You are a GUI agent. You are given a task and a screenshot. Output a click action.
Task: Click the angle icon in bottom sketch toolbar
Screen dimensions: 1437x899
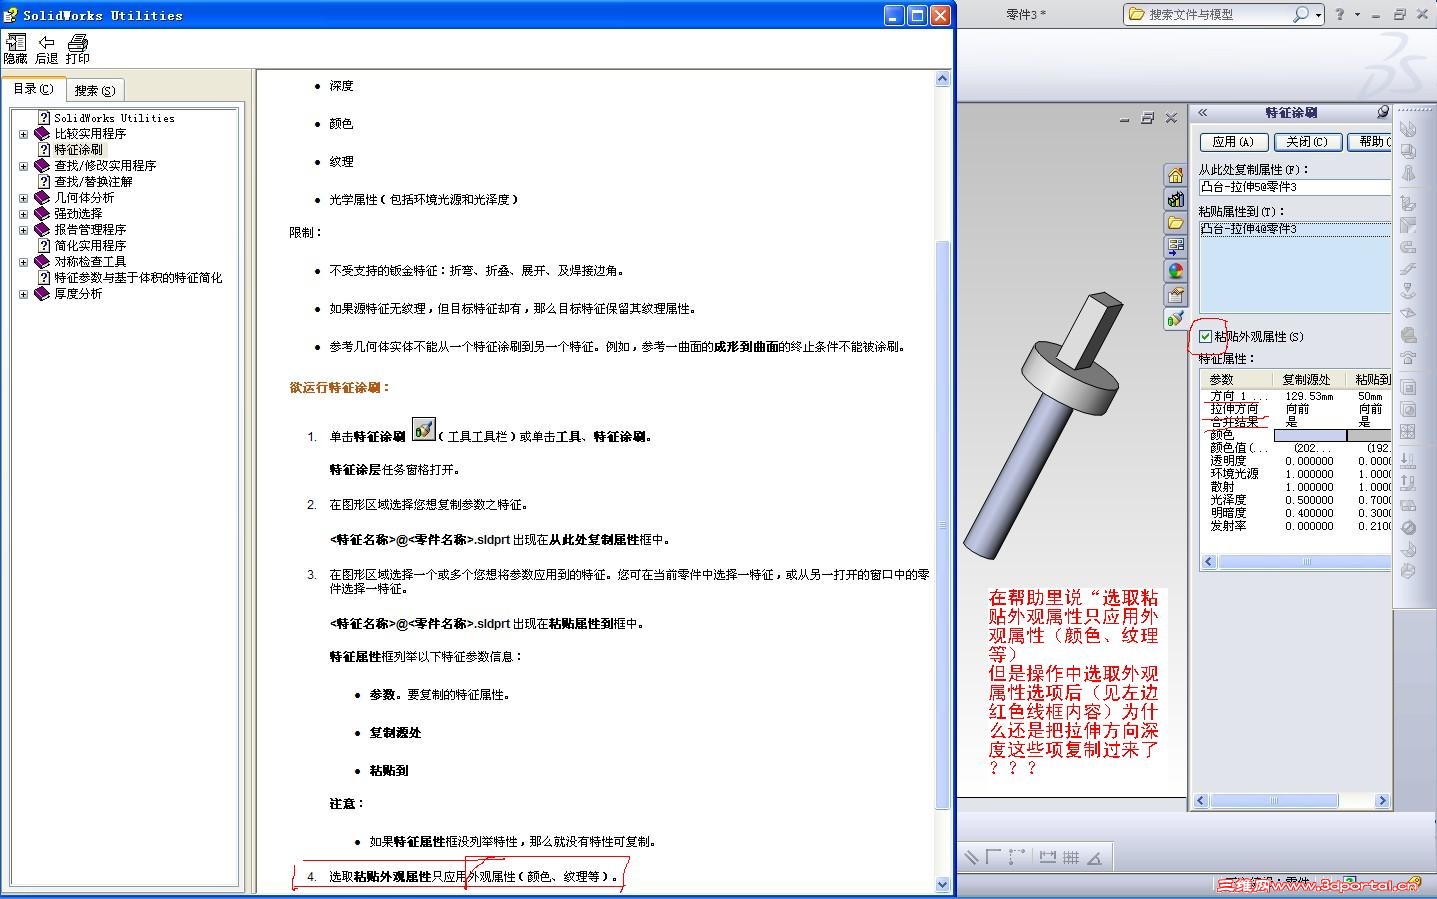(1095, 857)
